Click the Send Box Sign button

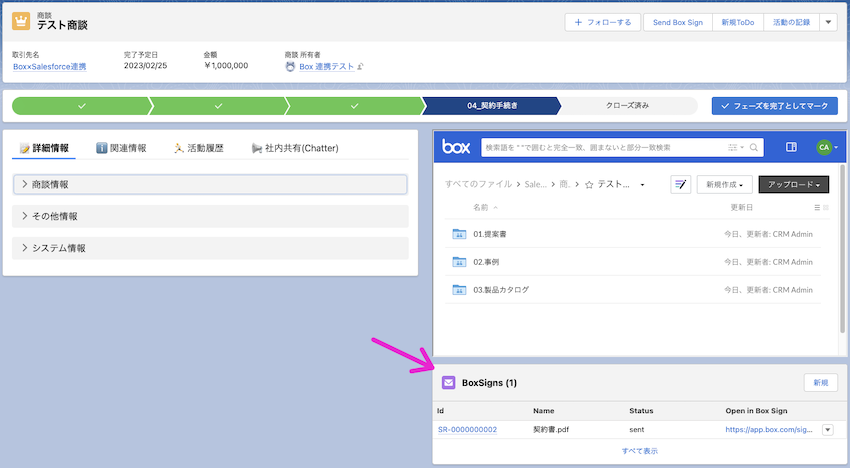pyautogui.click(x=678, y=22)
